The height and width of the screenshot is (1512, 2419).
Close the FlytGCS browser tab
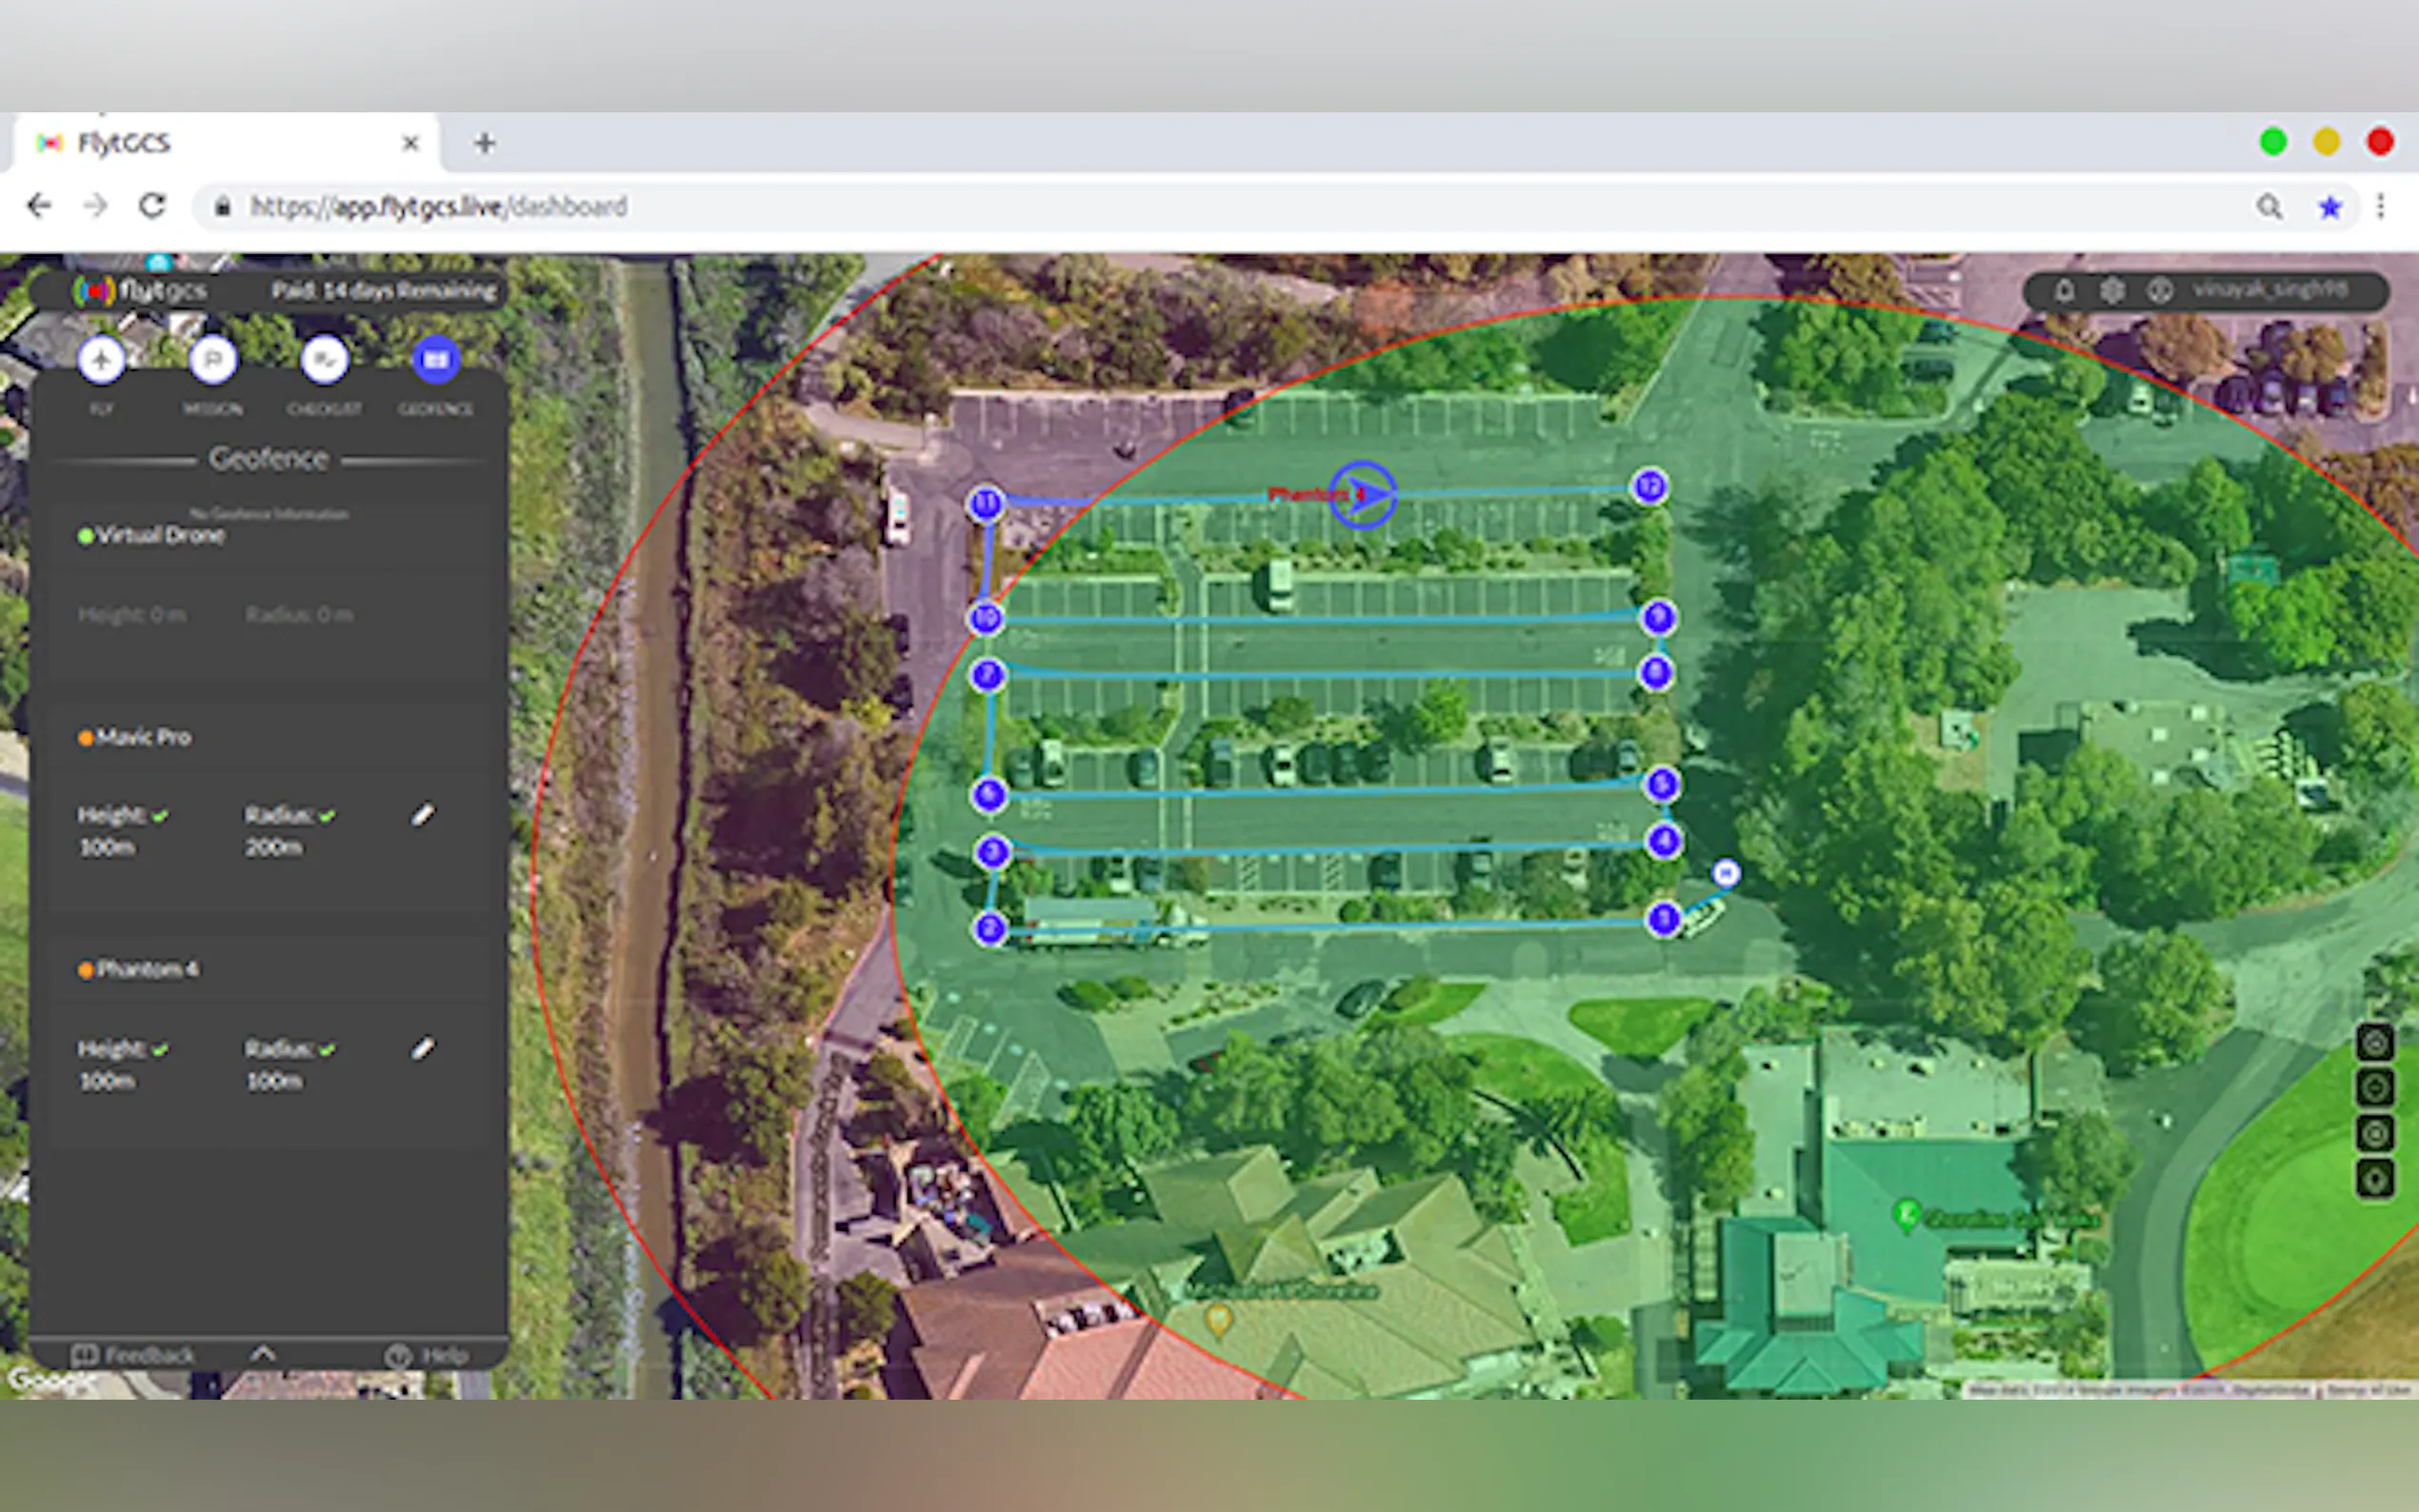pyautogui.click(x=410, y=144)
